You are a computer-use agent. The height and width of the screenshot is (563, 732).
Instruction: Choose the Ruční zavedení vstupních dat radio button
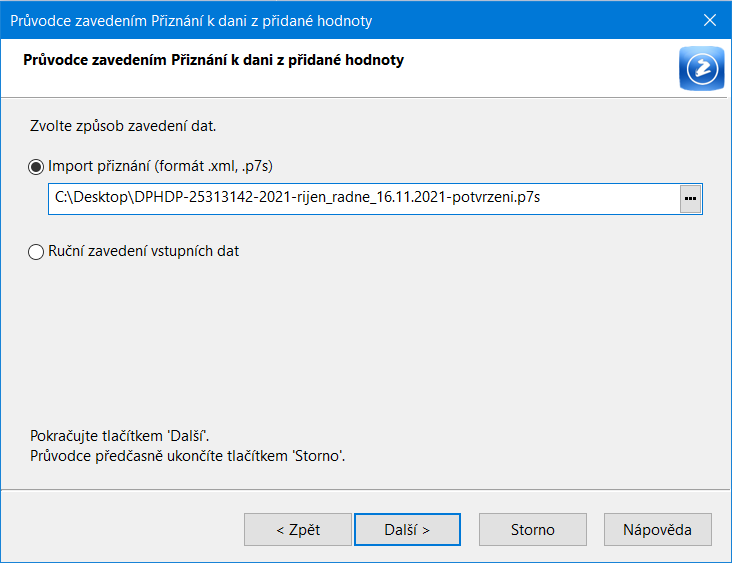[x=36, y=252]
